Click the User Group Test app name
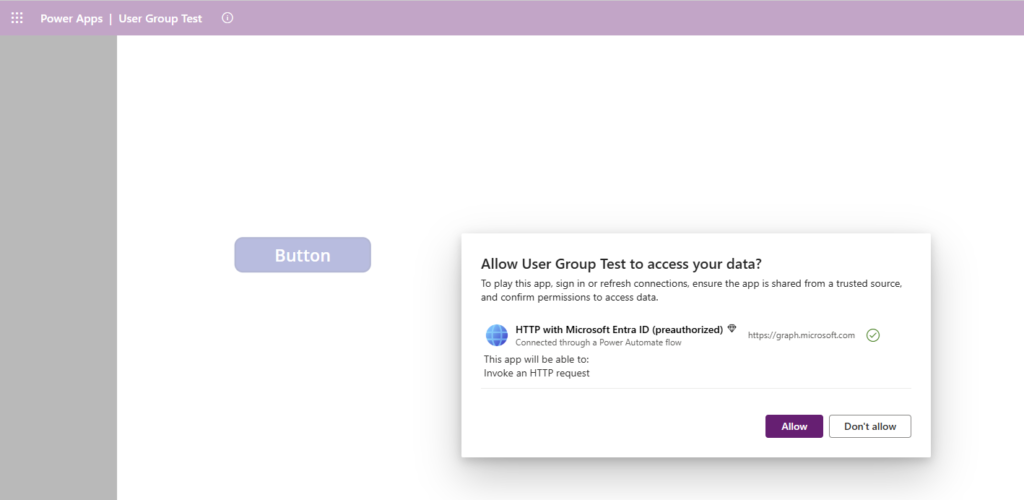Screen dimensions: 1024x500 [x=161, y=18]
